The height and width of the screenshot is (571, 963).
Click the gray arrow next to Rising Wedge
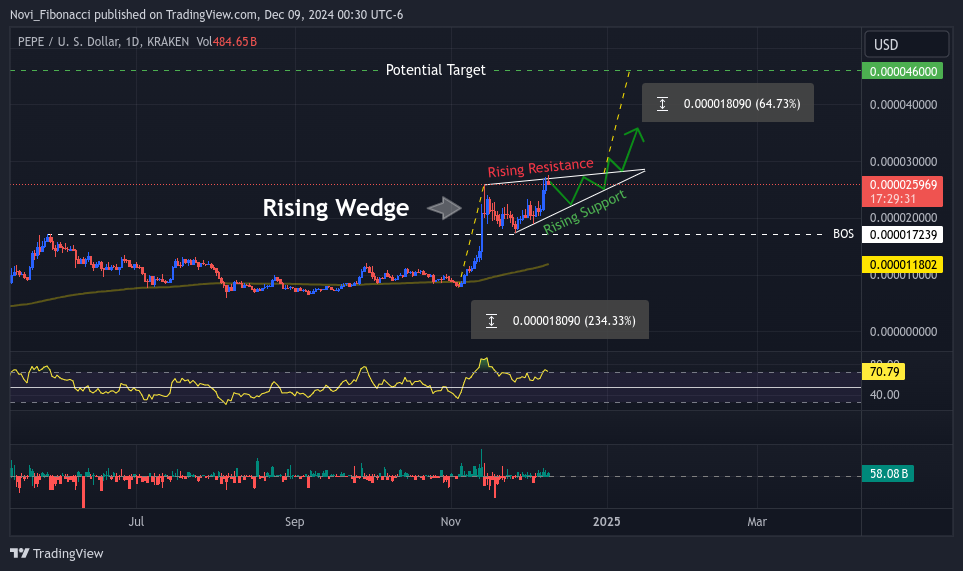tap(444, 208)
